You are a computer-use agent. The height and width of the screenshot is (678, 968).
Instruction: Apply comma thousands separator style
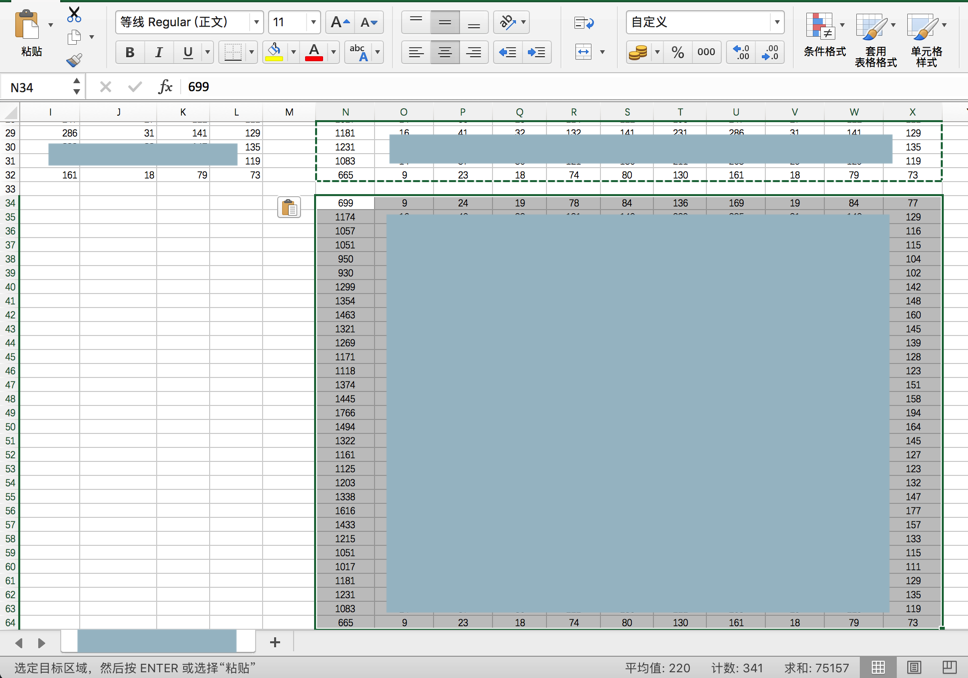pos(706,52)
